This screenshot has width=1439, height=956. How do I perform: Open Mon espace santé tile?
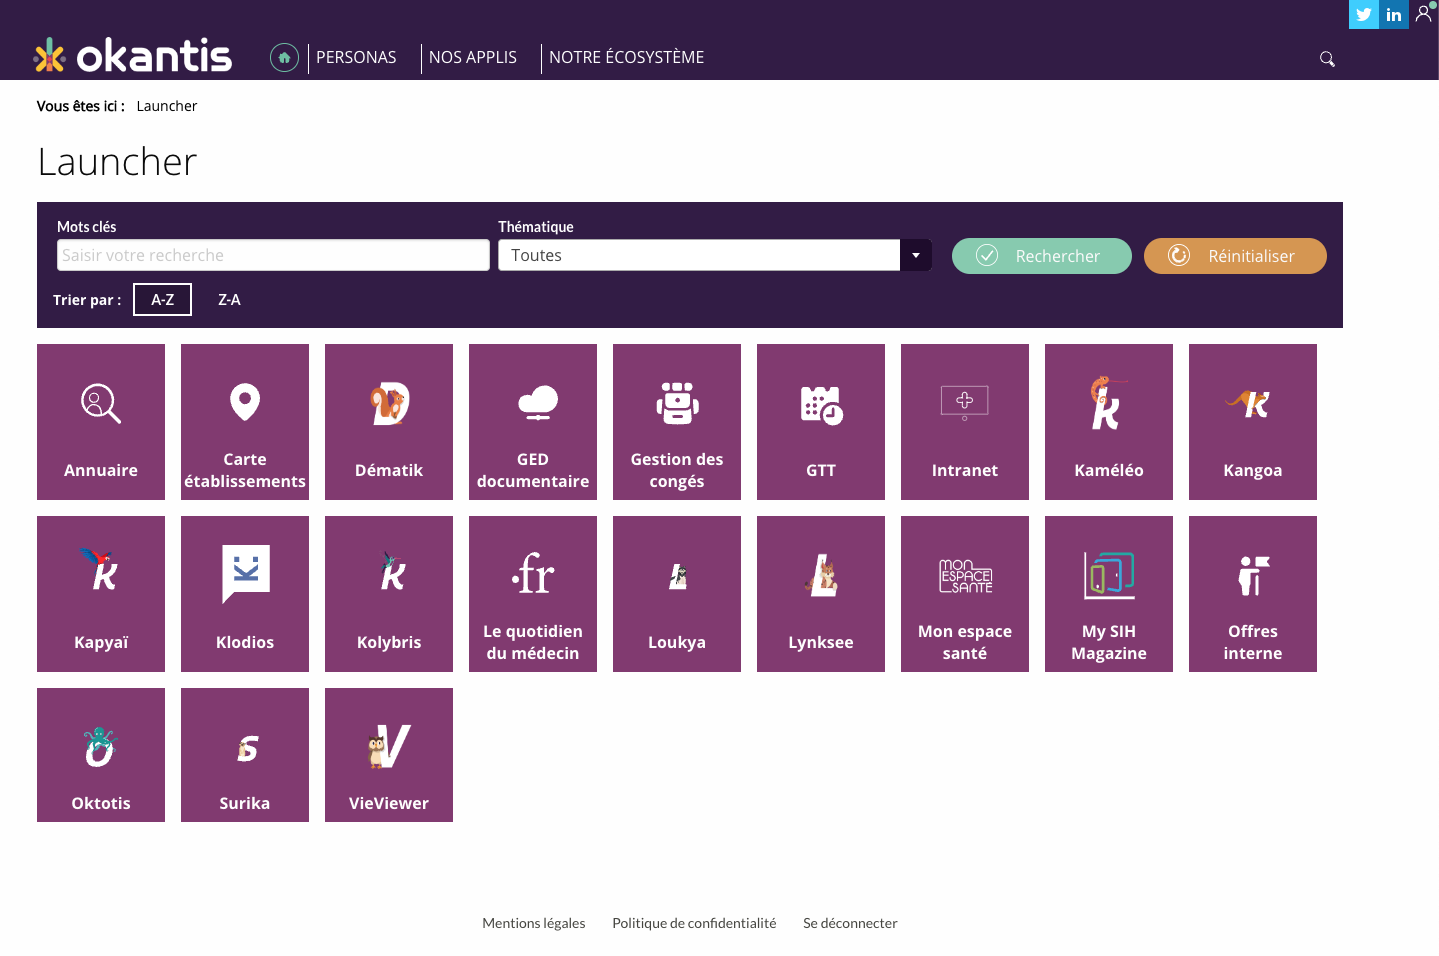tap(965, 594)
